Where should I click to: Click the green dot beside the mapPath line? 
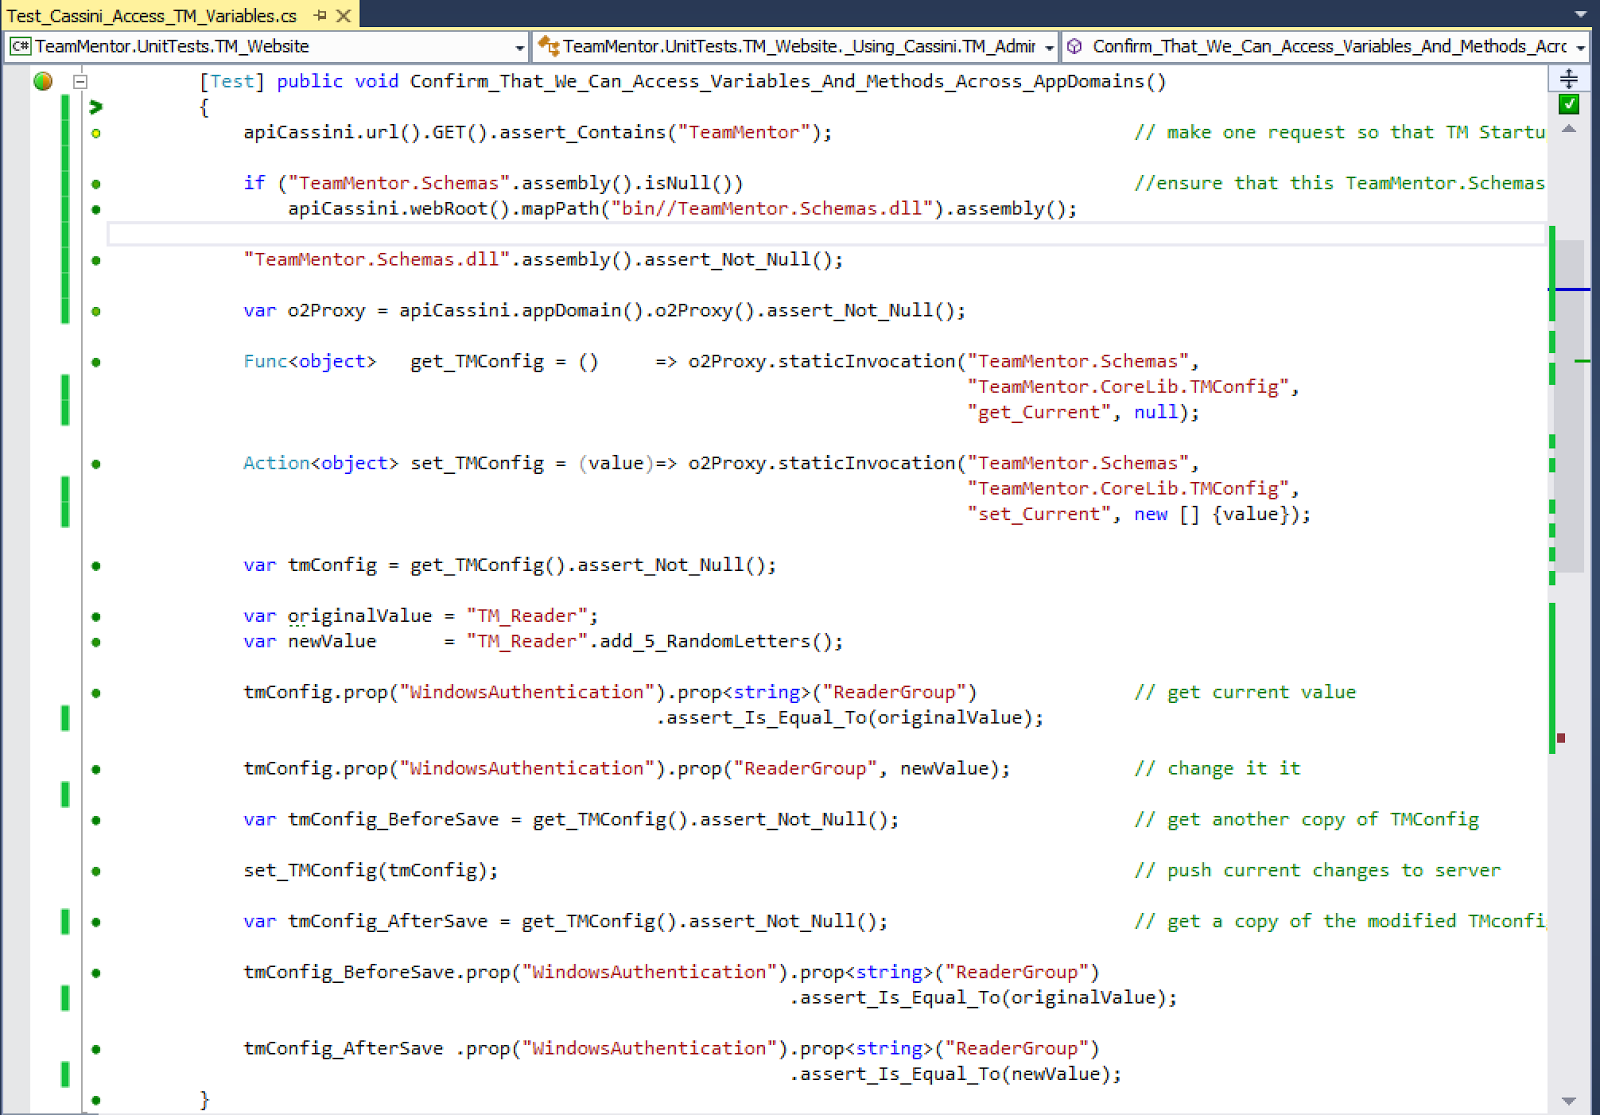(x=96, y=209)
